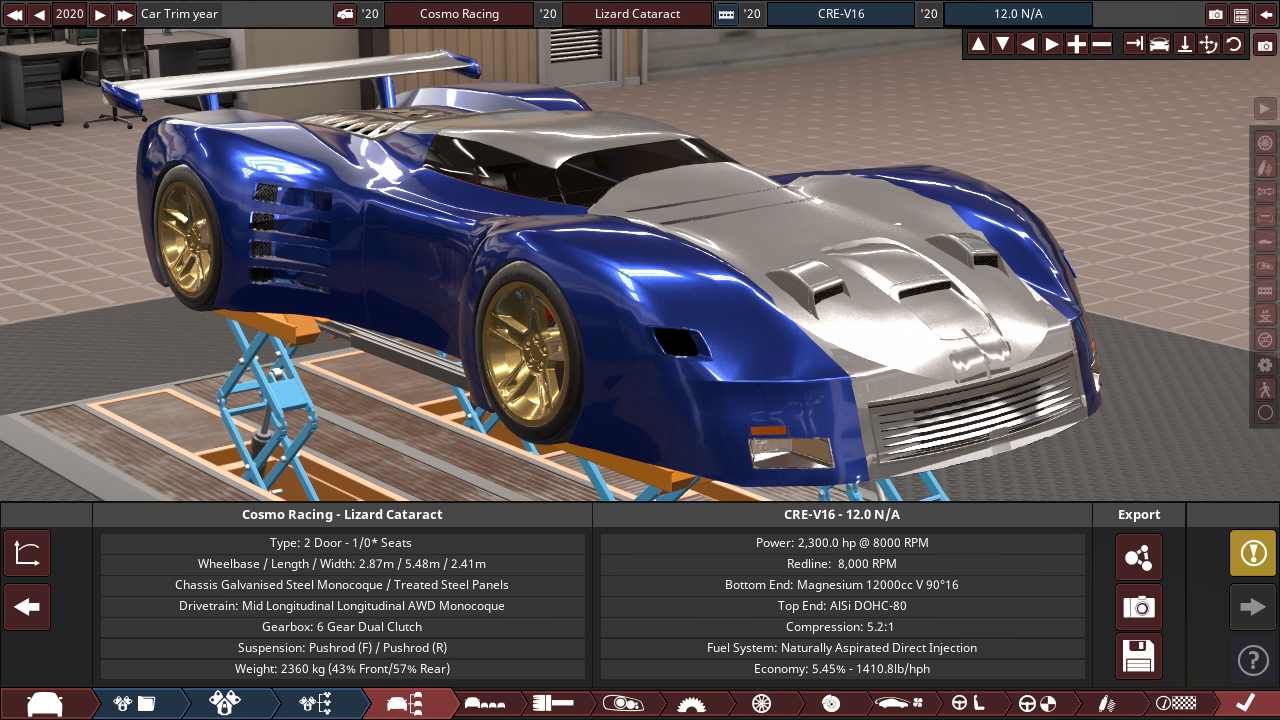Click the empty circle icon in side strip
1280x720 pixels.
pos(1265,412)
